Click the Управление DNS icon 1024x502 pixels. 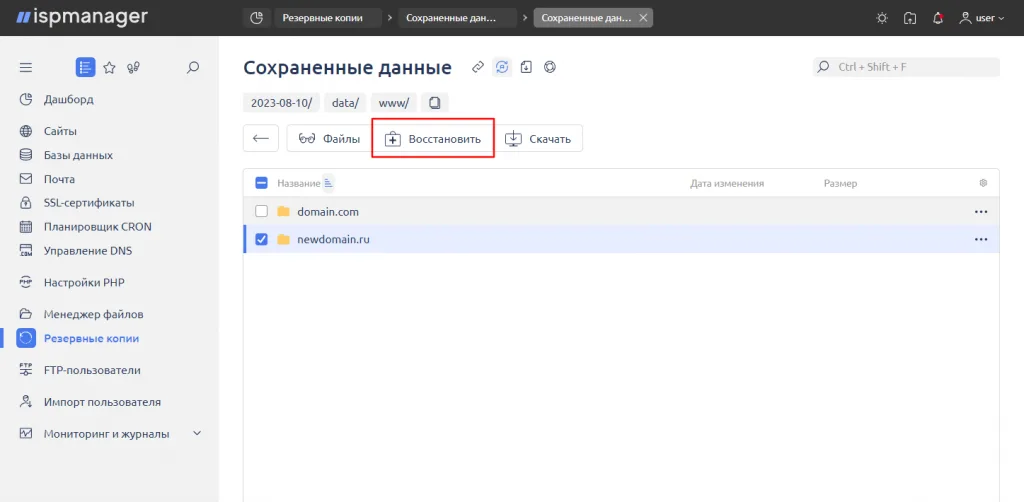click(26, 251)
